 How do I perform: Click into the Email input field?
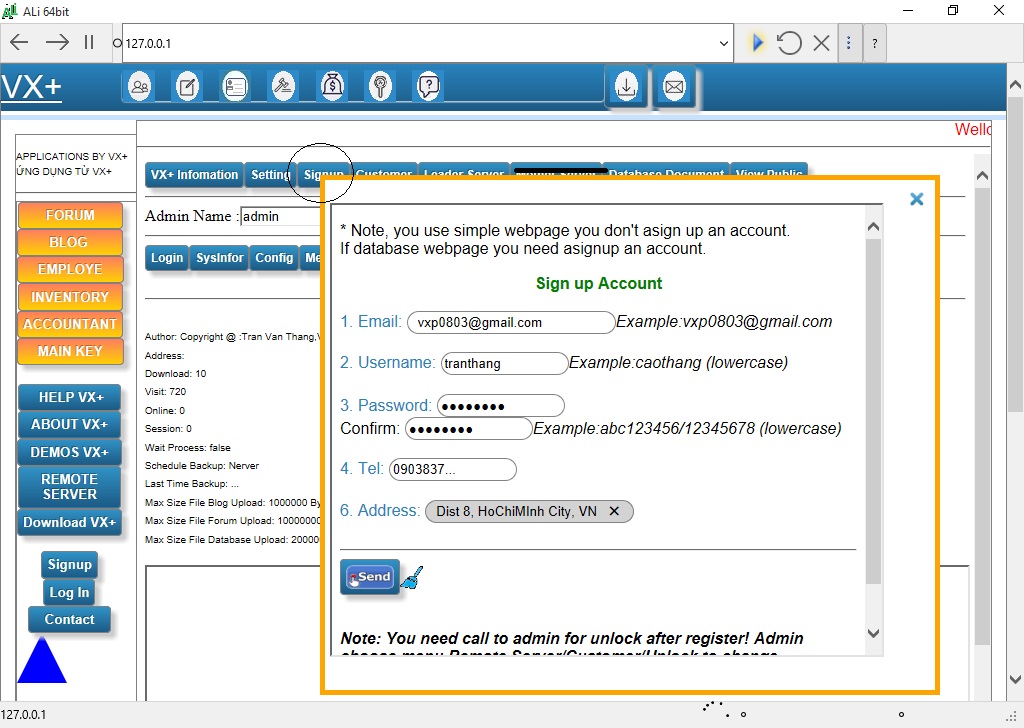(x=510, y=322)
